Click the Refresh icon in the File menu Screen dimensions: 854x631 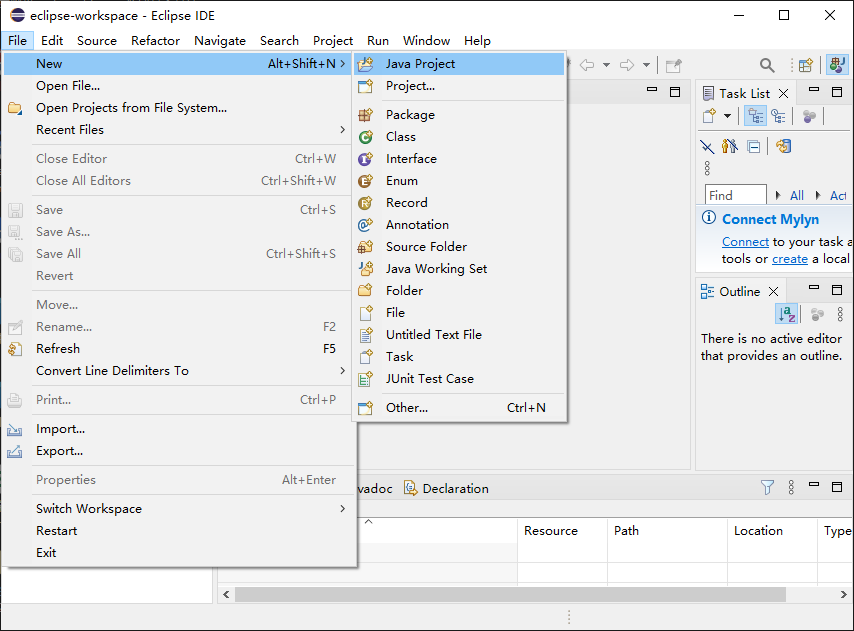(15, 349)
